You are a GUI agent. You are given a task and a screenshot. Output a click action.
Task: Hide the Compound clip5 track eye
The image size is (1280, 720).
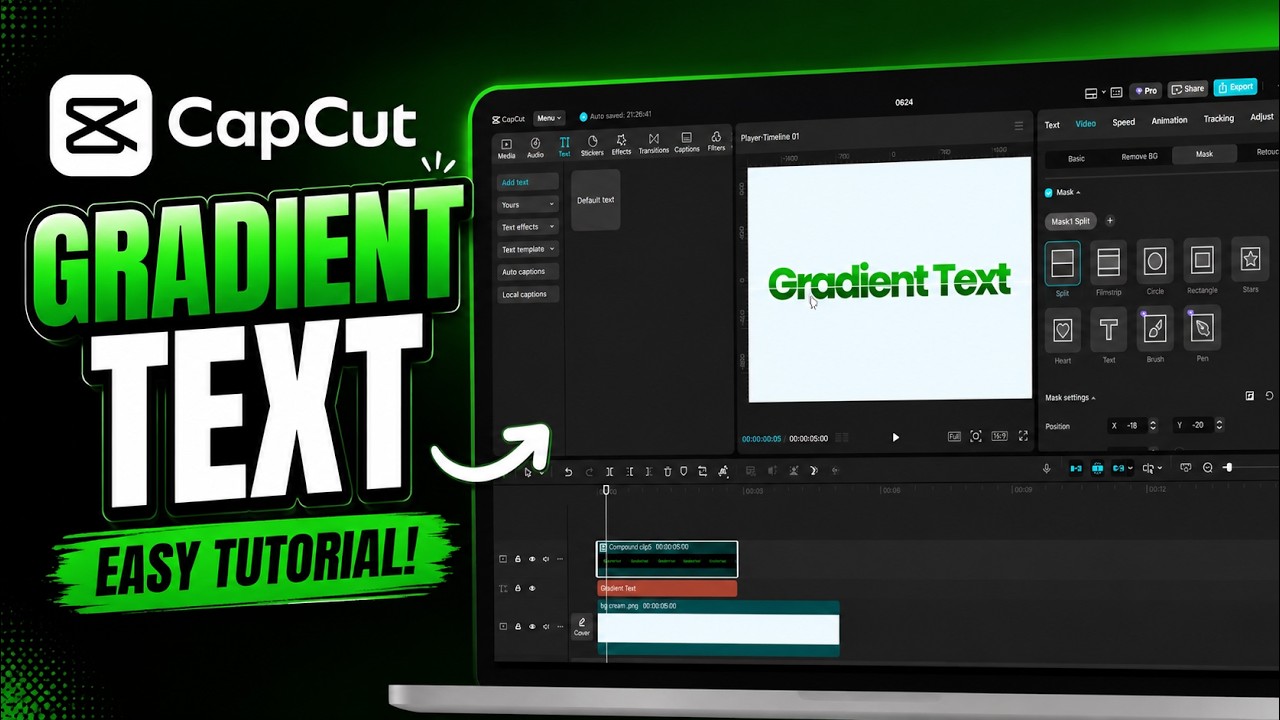pyautogui.click(x=532, y=559)
